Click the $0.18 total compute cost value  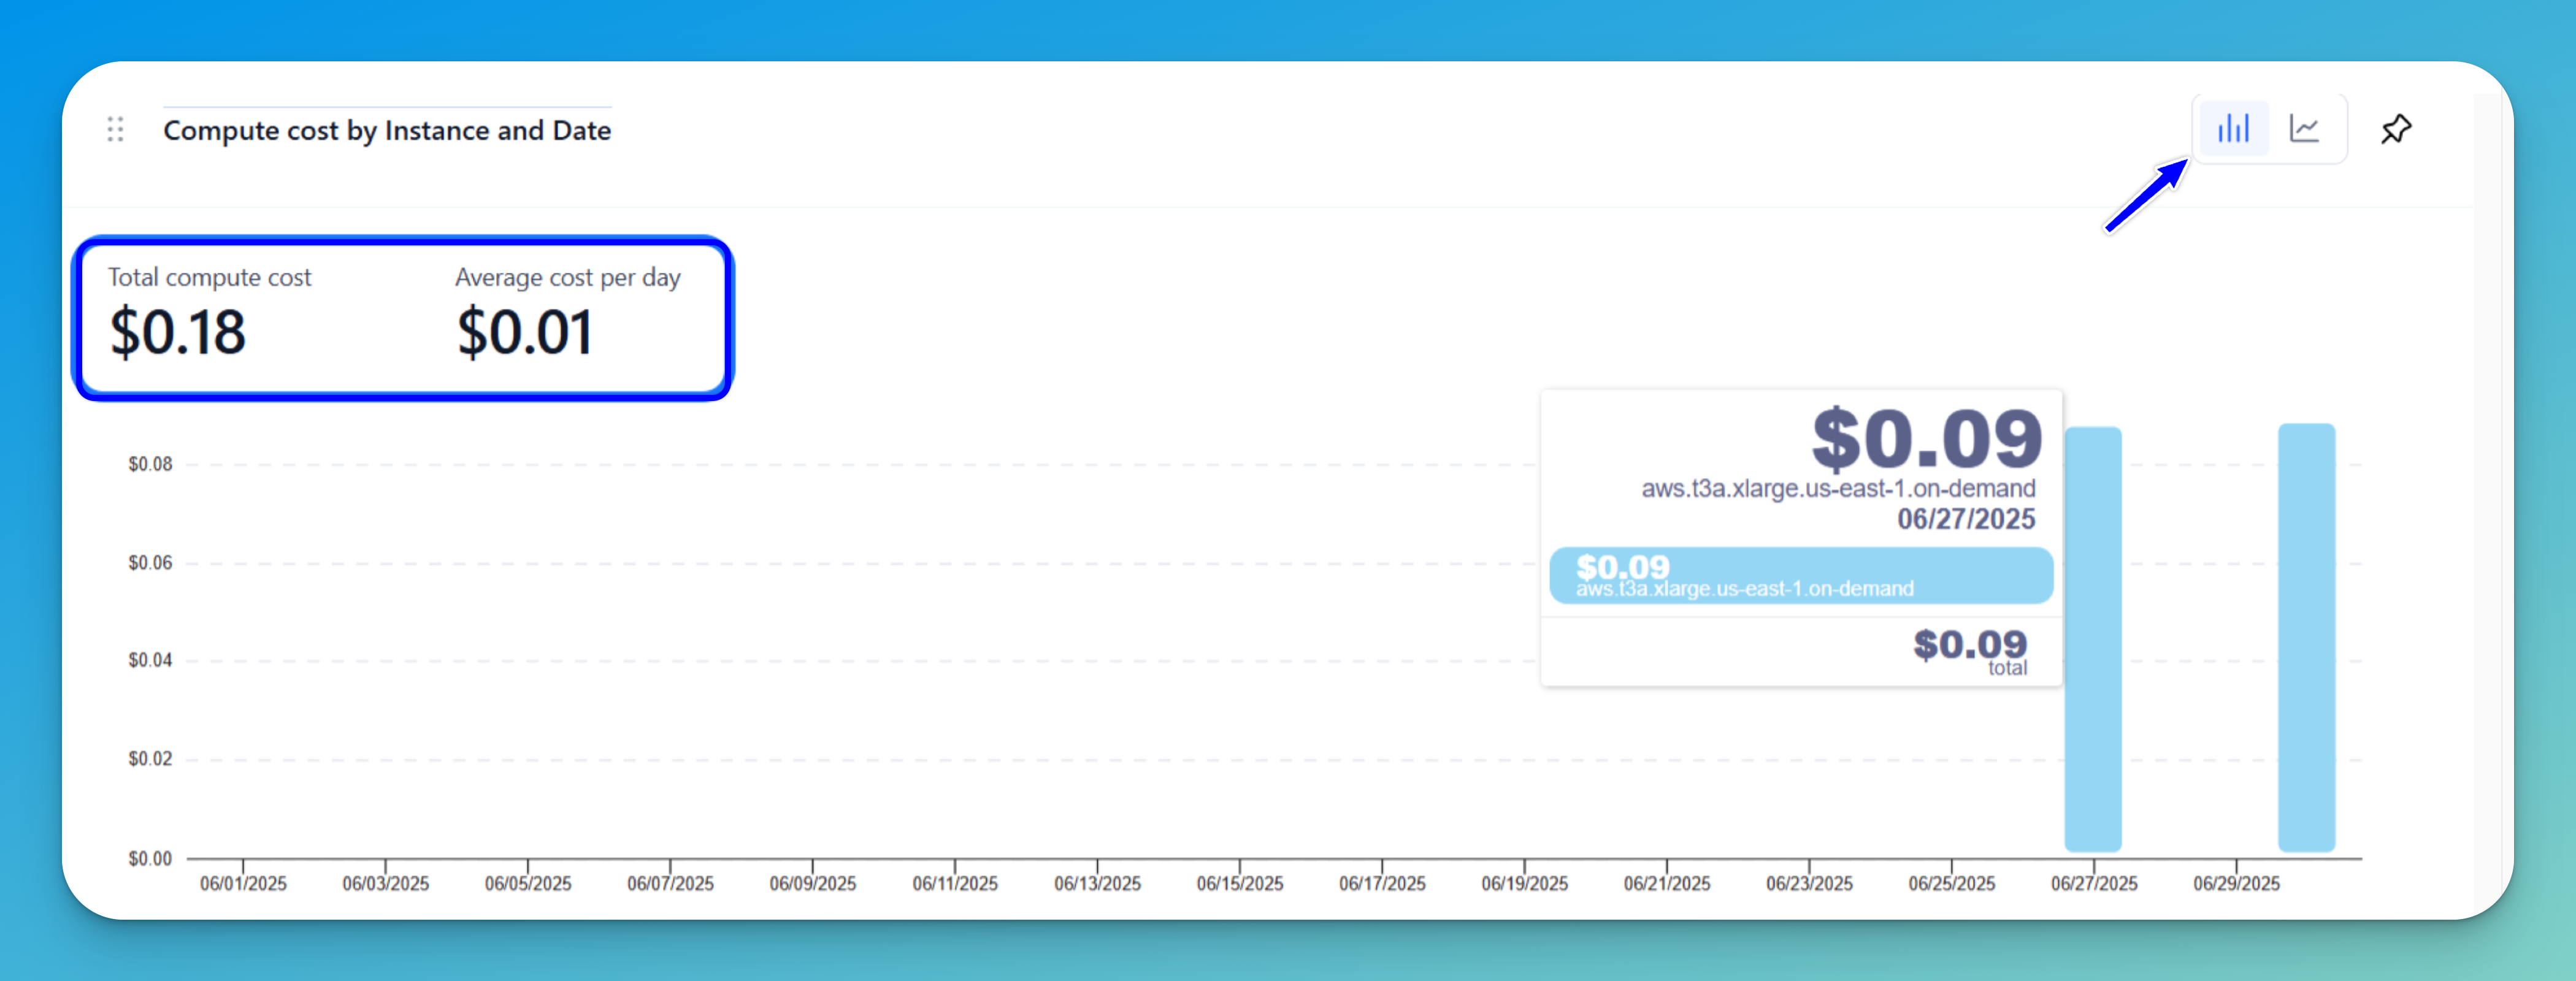point(177,333)
